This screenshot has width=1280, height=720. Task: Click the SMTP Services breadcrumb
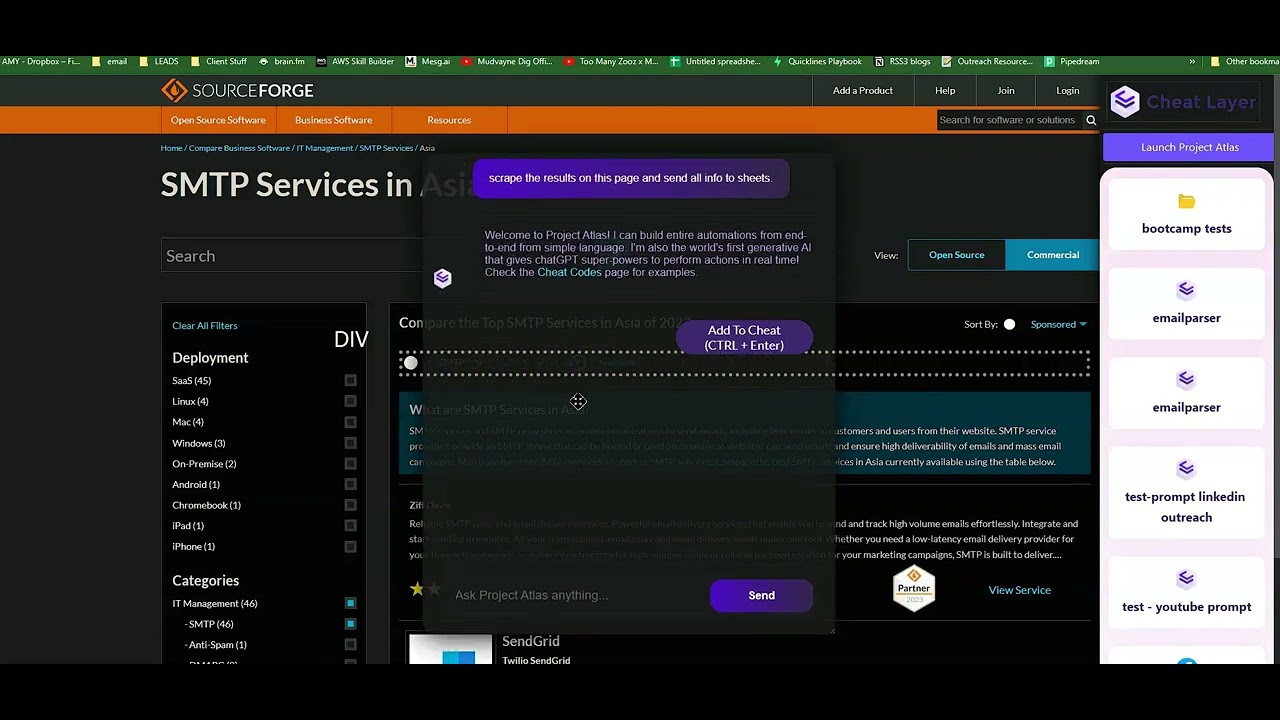tap(386, 148)
